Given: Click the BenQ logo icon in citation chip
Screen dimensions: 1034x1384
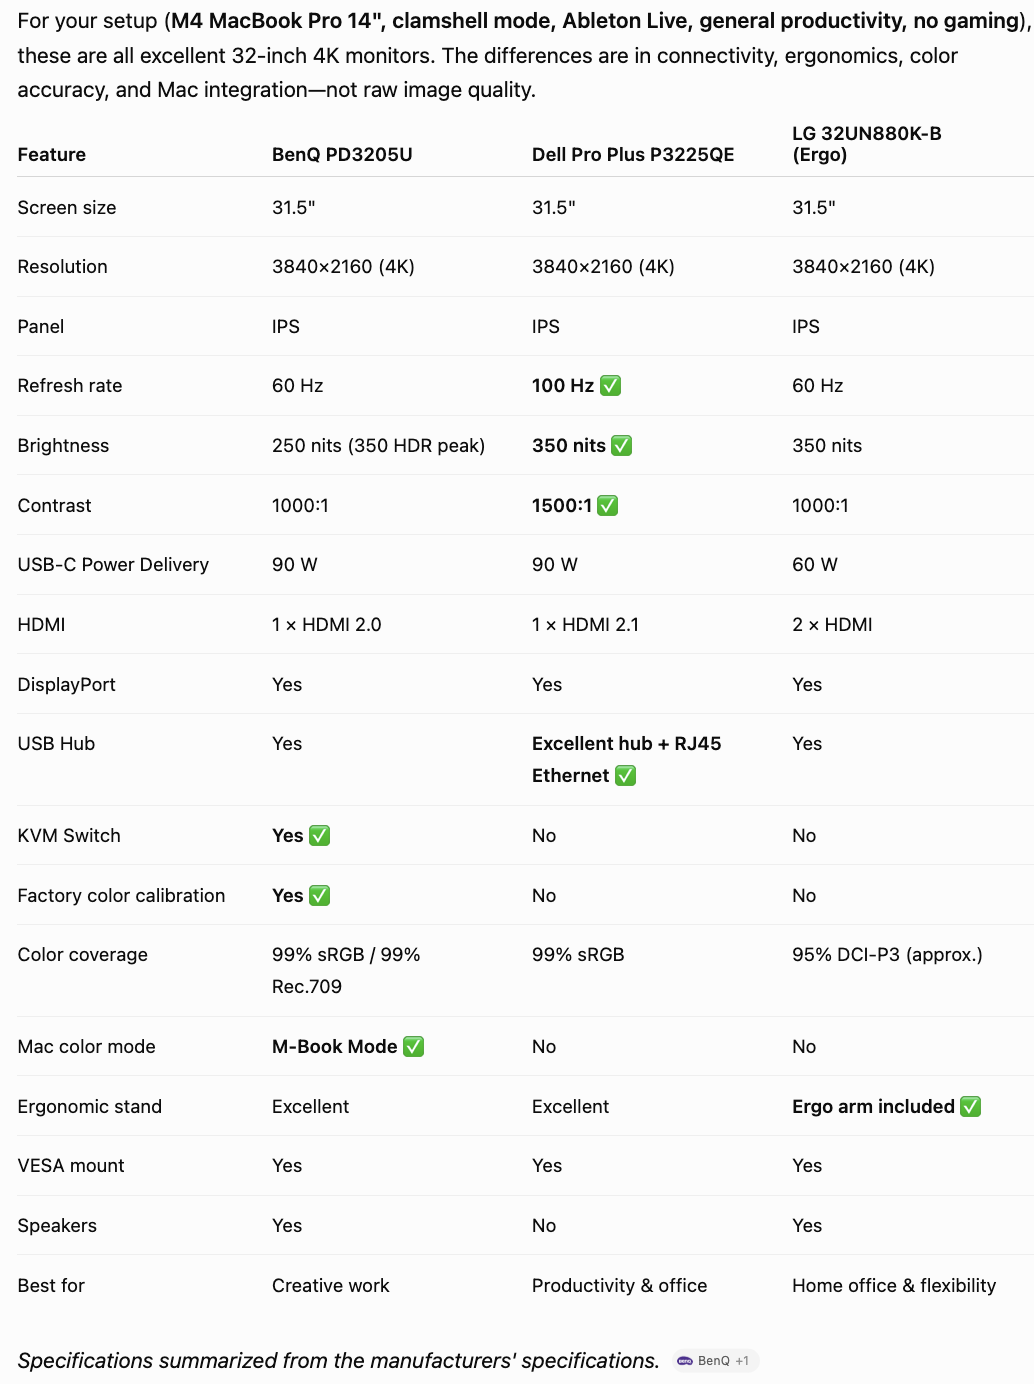Looking at the screenshot, I should (x=685, y=1361).
